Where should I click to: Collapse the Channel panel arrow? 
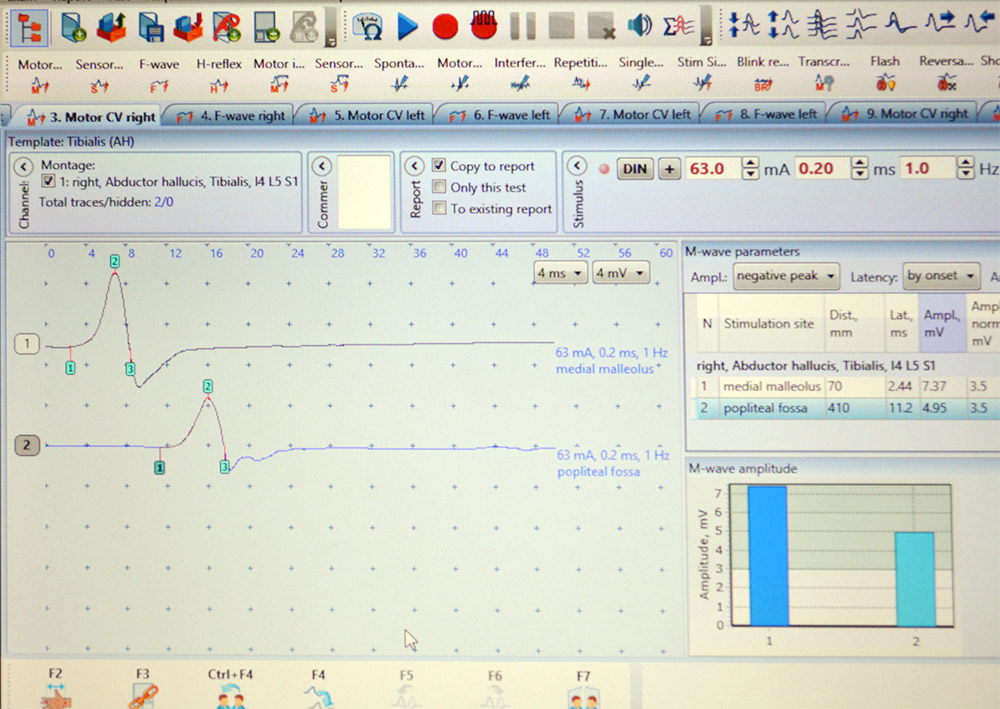tap(24, 167)
